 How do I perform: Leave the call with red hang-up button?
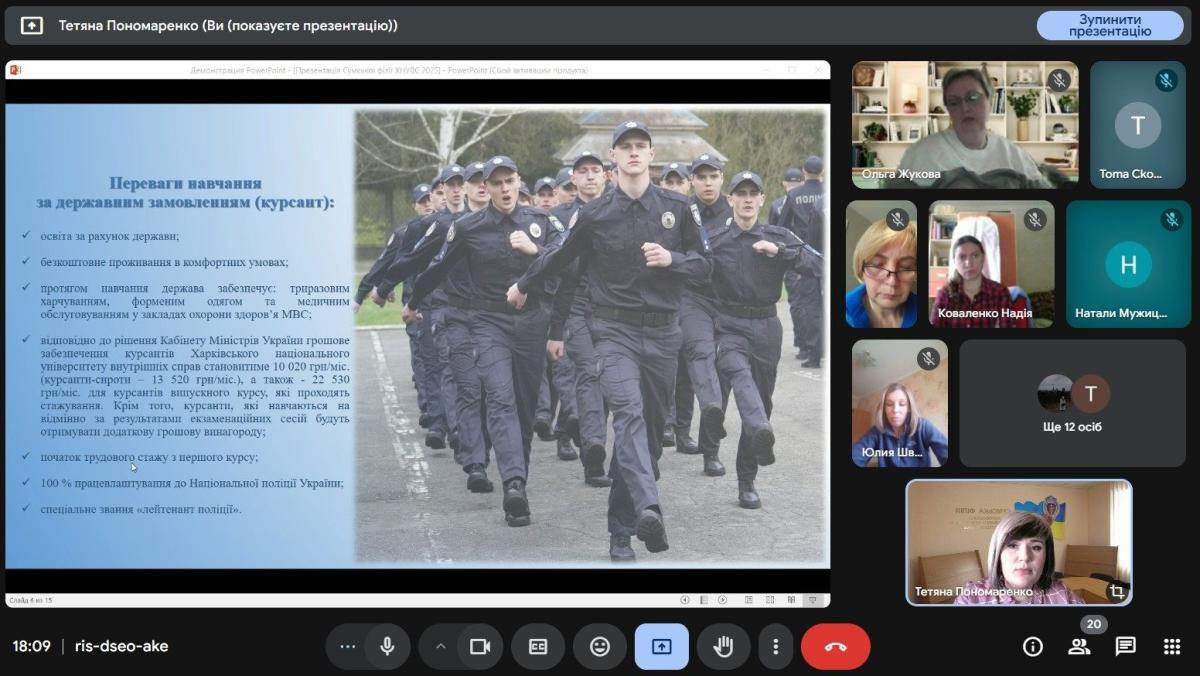pos(835,646)
